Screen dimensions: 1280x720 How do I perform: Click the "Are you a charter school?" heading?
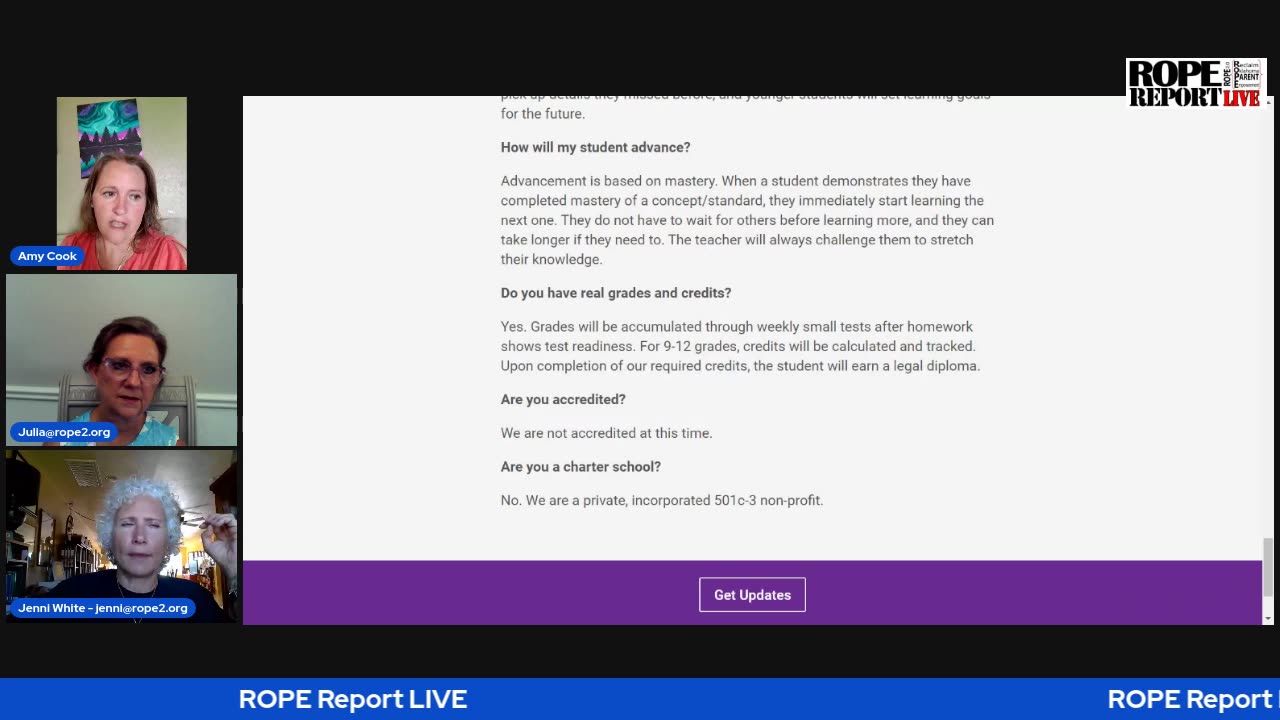click(x=581, y=467)
